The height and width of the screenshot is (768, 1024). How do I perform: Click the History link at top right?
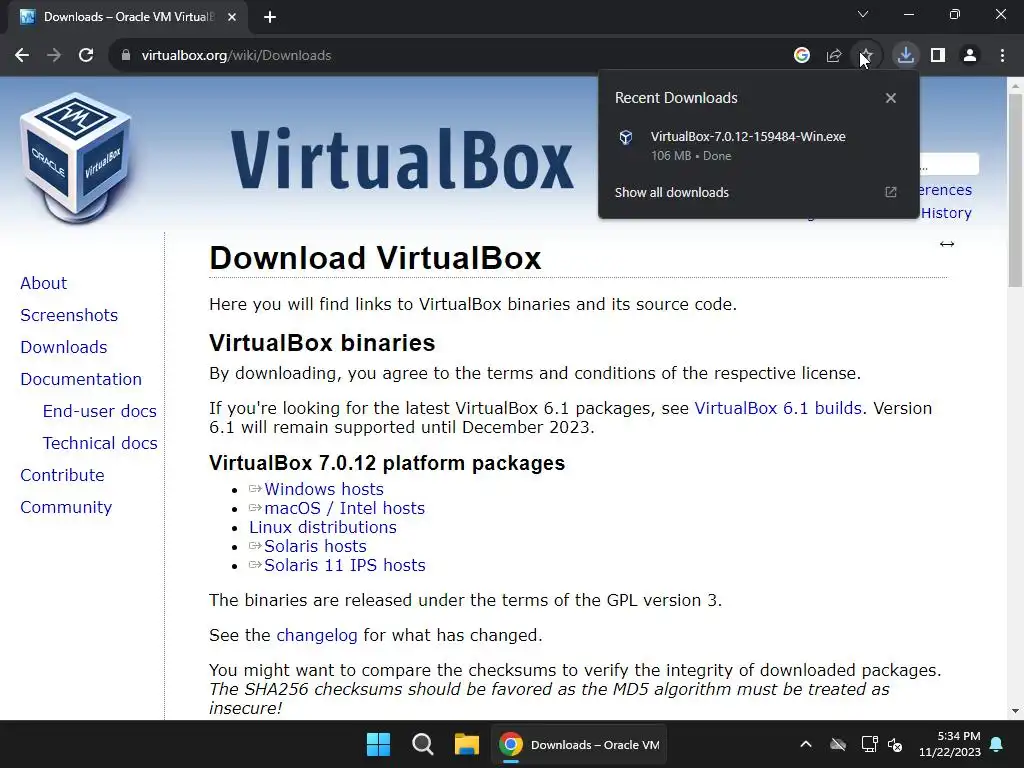(946, 214)
